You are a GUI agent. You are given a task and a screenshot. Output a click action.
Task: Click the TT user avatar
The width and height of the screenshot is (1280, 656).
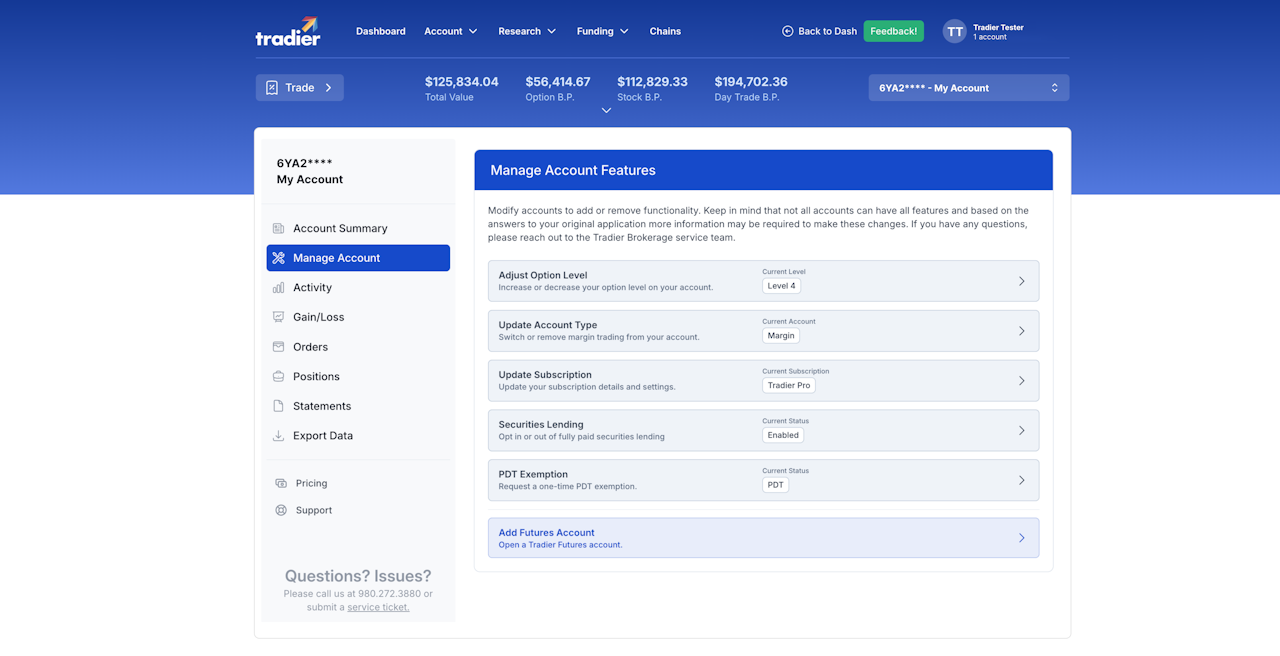955,31
